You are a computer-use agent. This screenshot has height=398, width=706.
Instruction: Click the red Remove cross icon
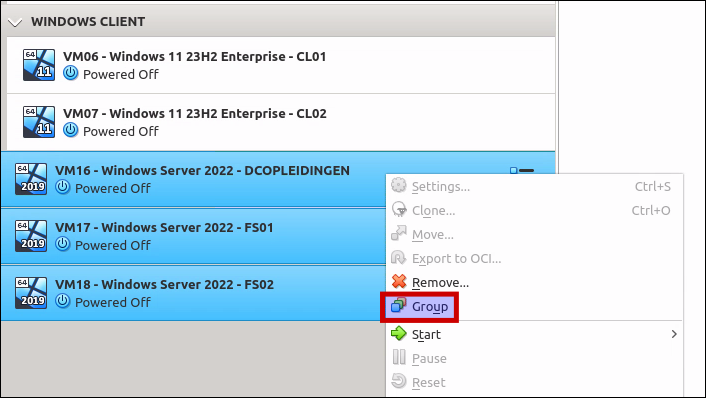coord(398,282)
